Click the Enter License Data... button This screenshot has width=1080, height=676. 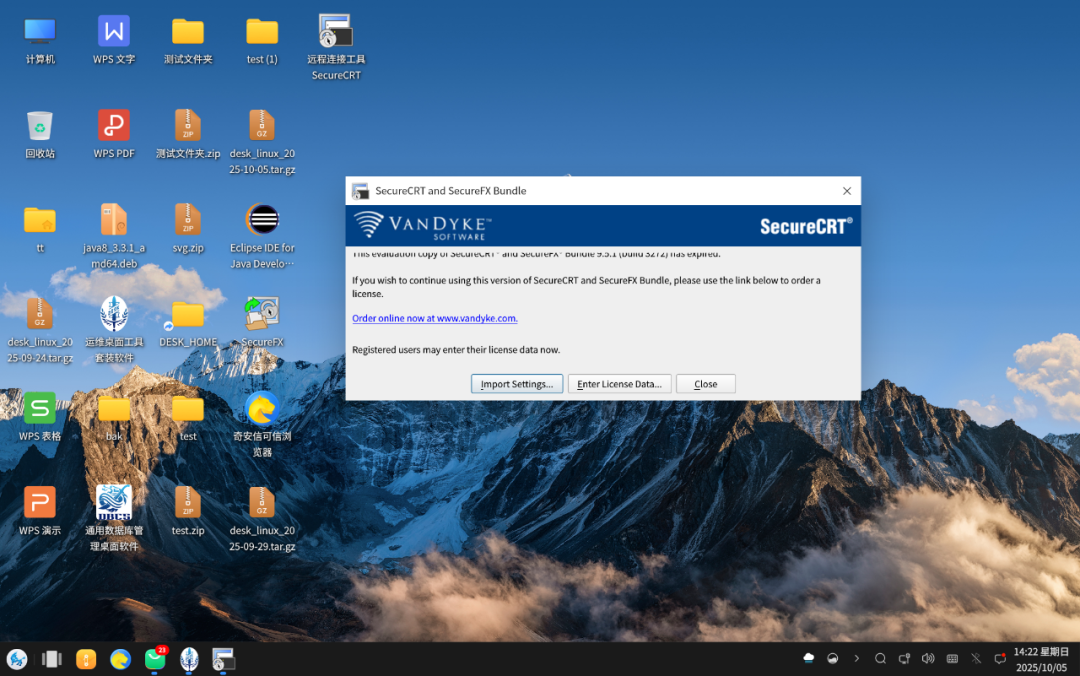click(619, 384)
